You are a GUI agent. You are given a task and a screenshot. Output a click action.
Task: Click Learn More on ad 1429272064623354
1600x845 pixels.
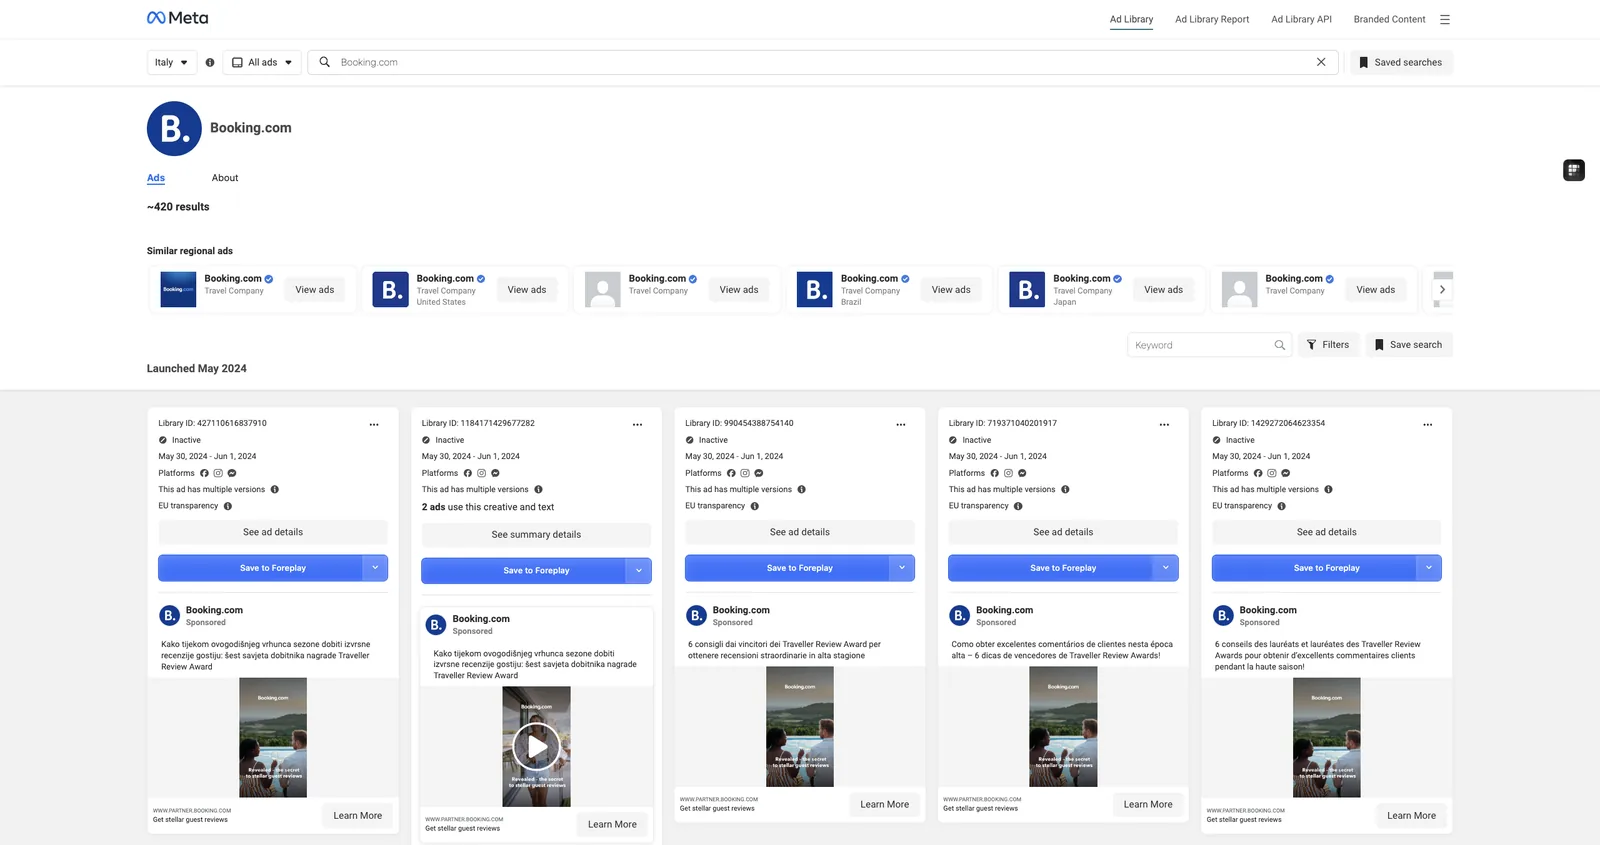click(1411, 816)
